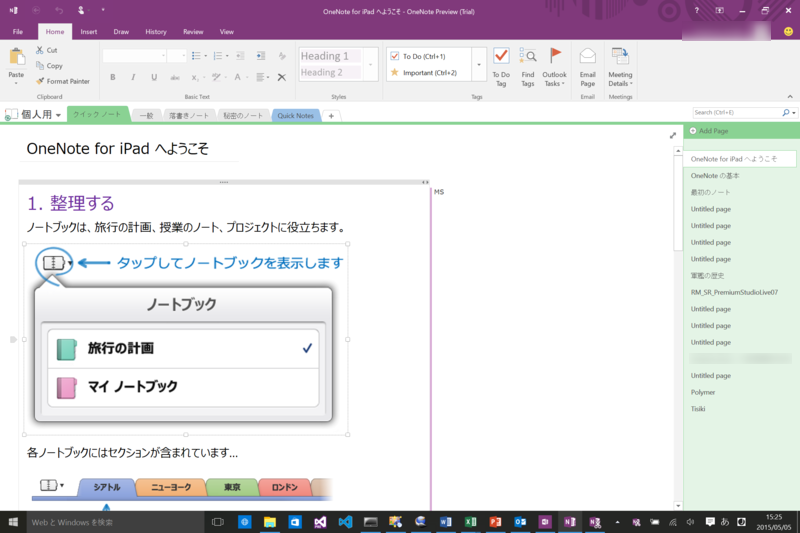This screenshot has height=533, width=800.
Task: Toggle bold formatting
Action: coord(113,77)
